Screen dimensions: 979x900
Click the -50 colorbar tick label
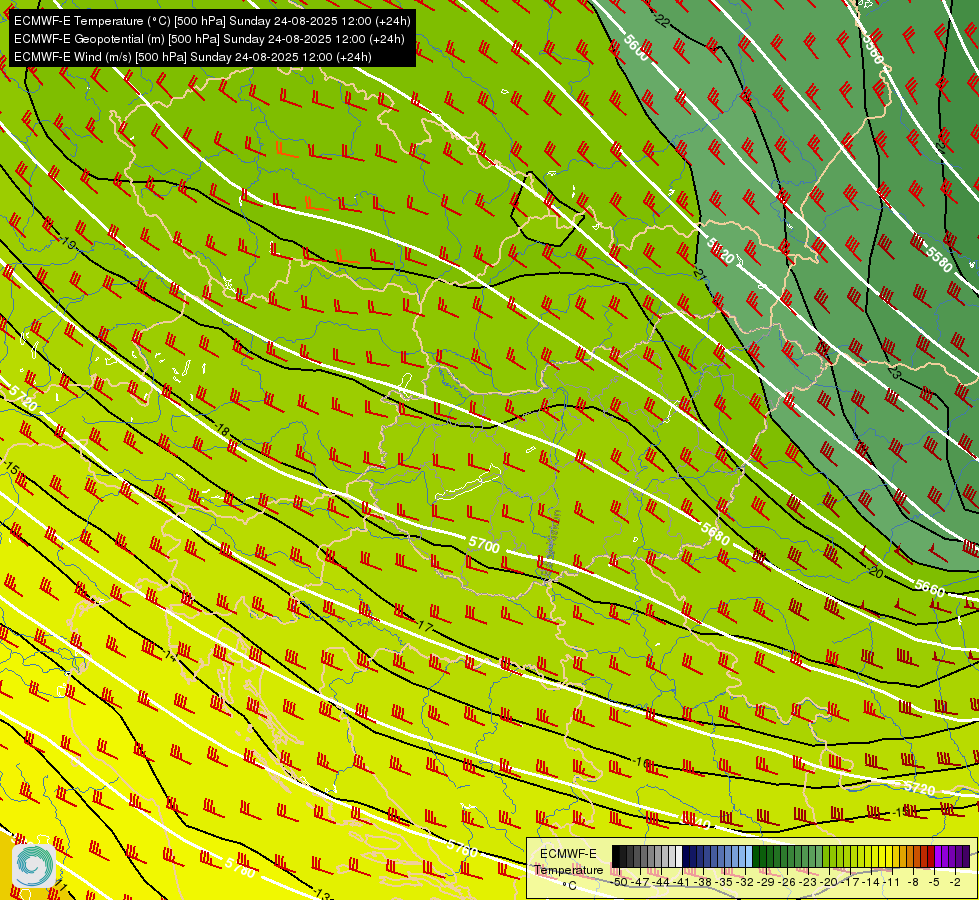click(619, 883)
